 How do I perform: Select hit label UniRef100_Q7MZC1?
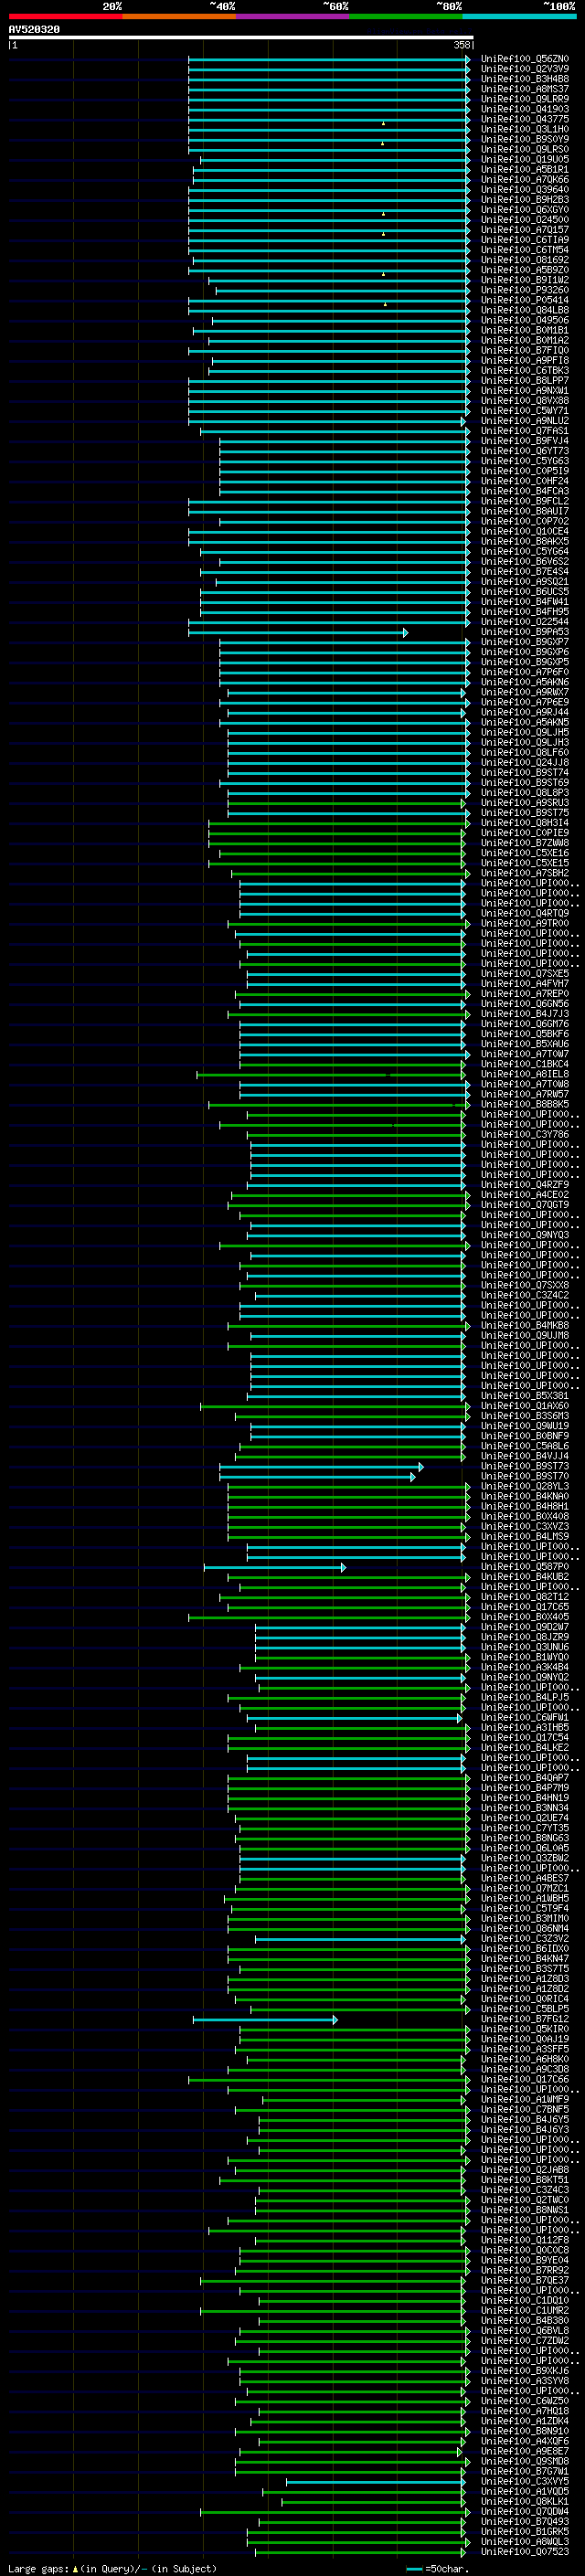pyautogui.click(x=525, y=1888)
